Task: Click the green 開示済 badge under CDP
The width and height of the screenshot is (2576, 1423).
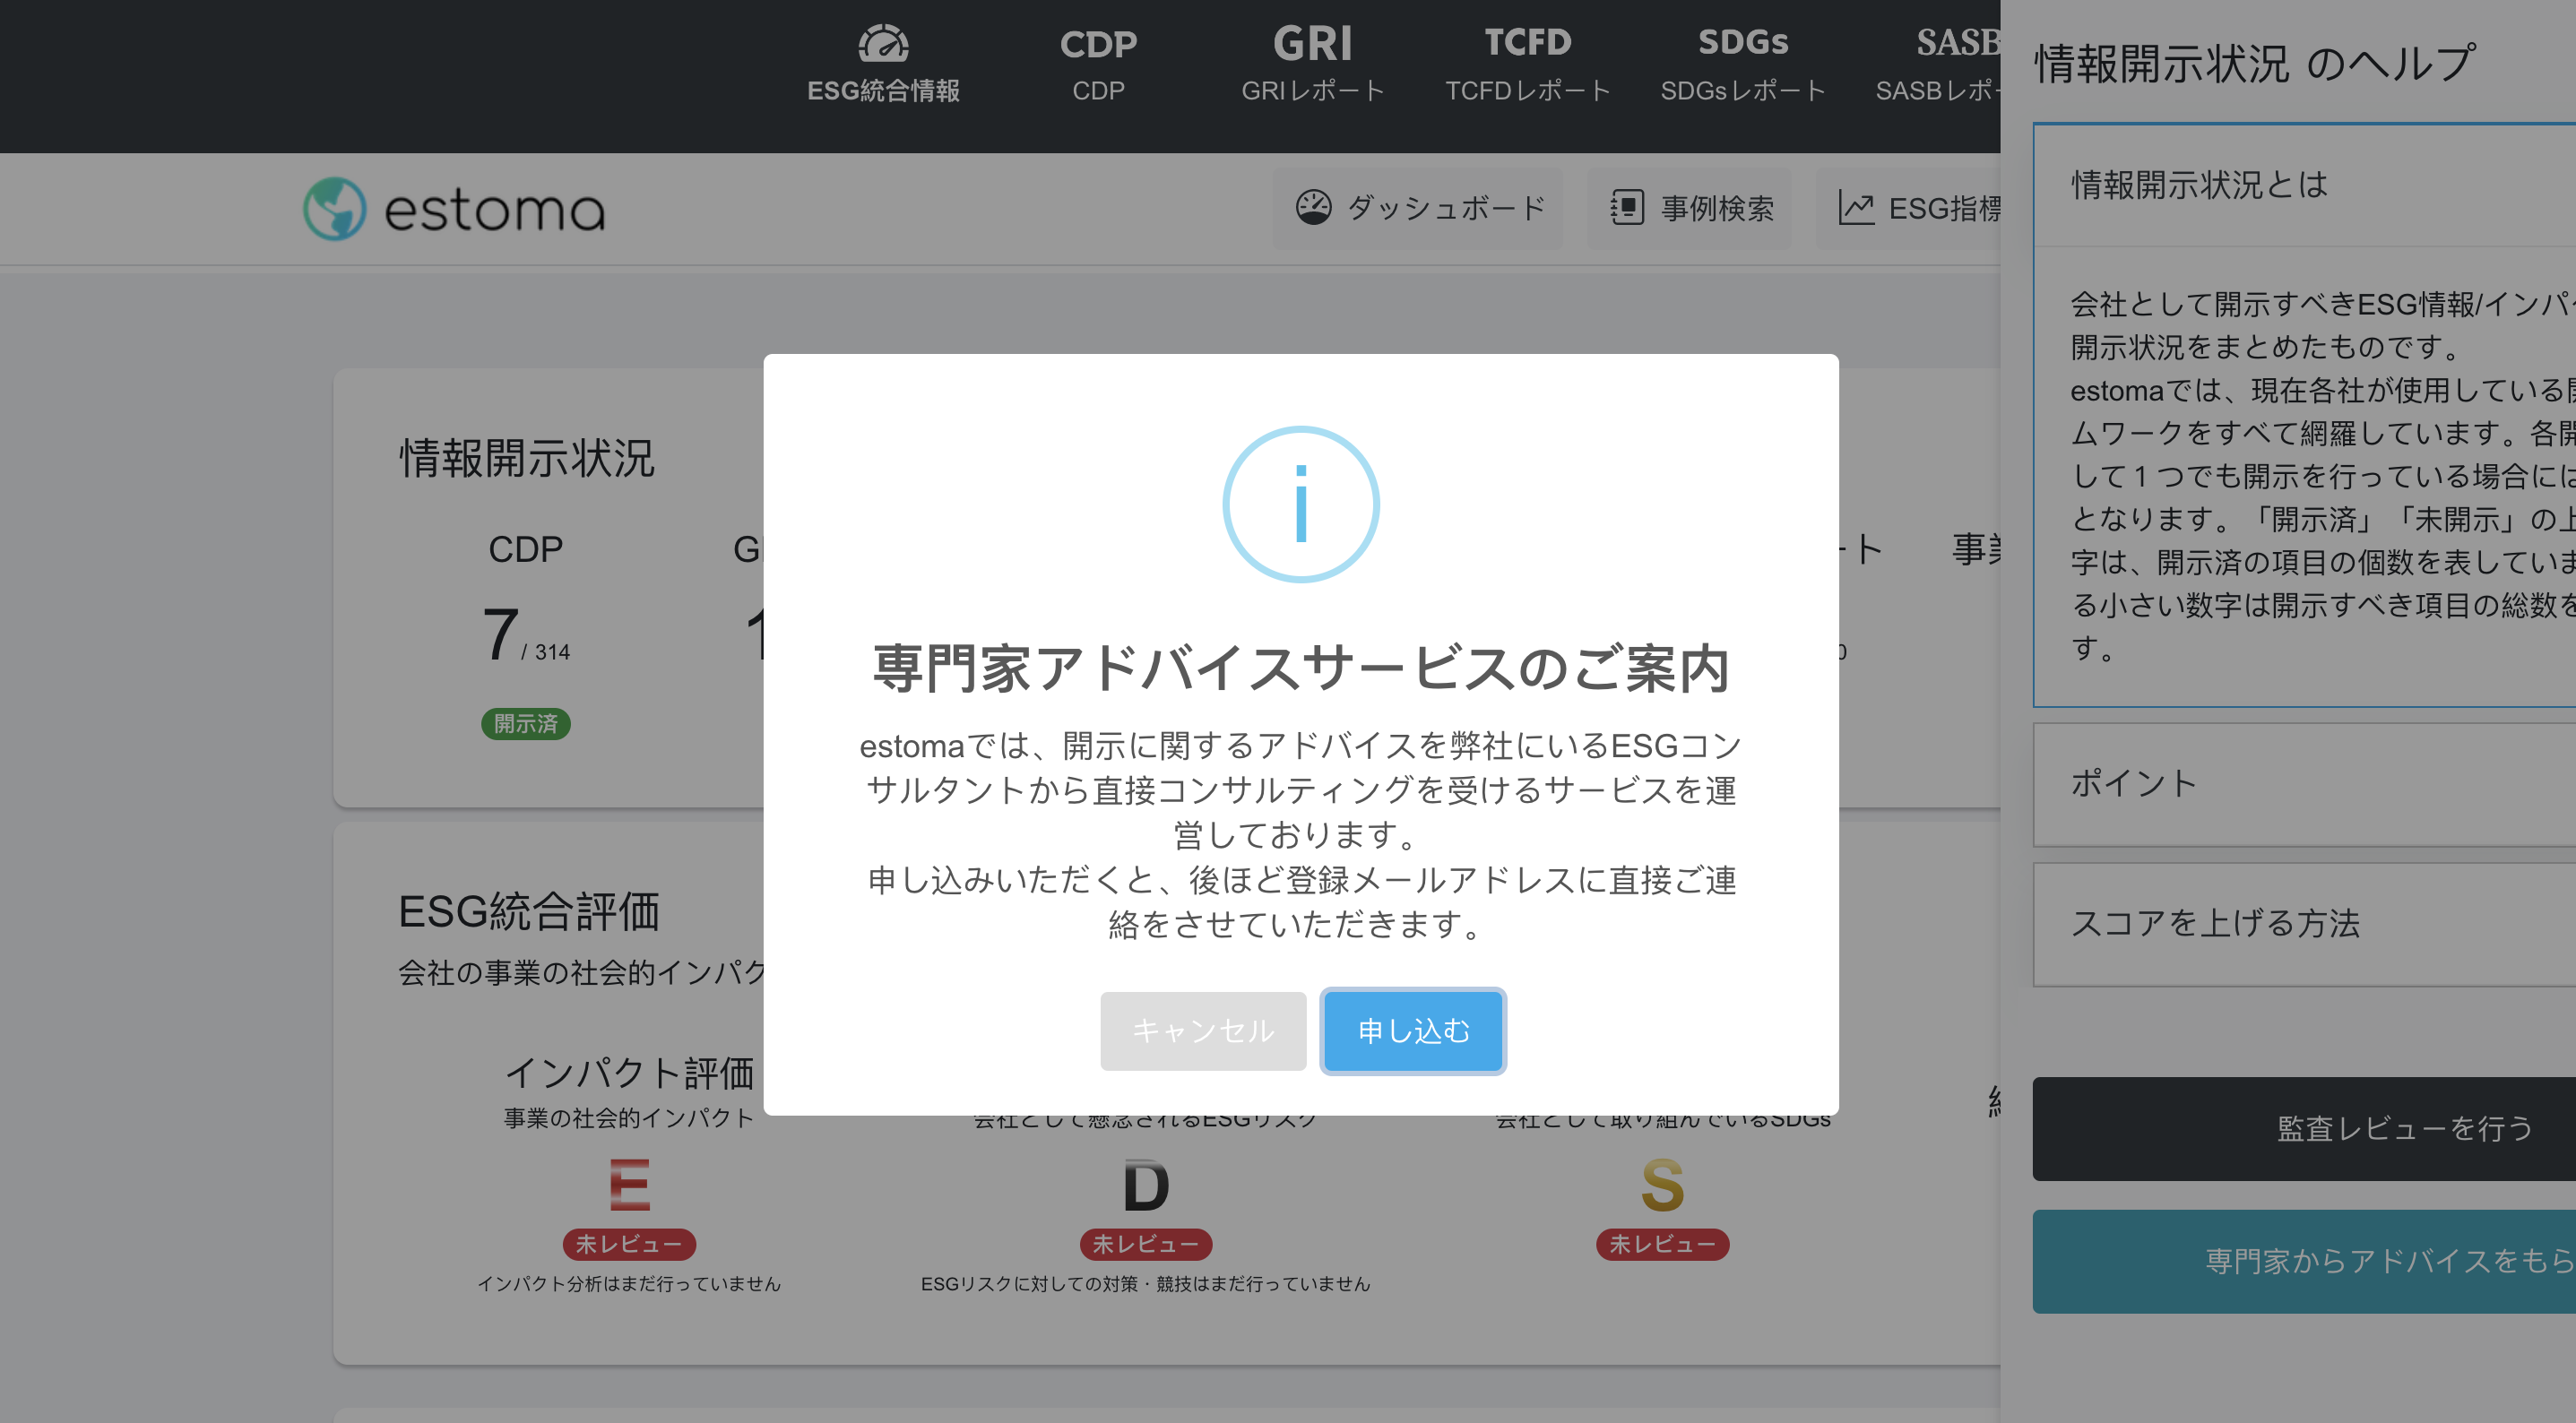Action: (x=525, y=723)
